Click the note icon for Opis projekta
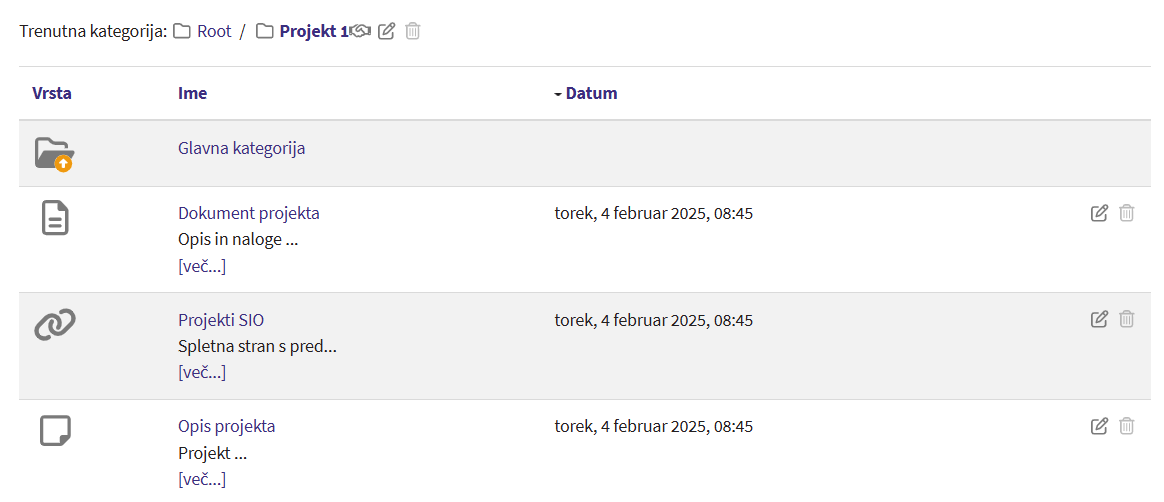The height and width of the screenshot is (502, 1164). tap(55, 431)
